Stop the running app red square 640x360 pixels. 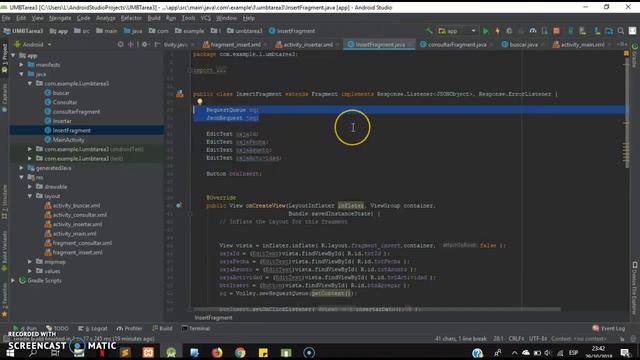pos(556,31)
